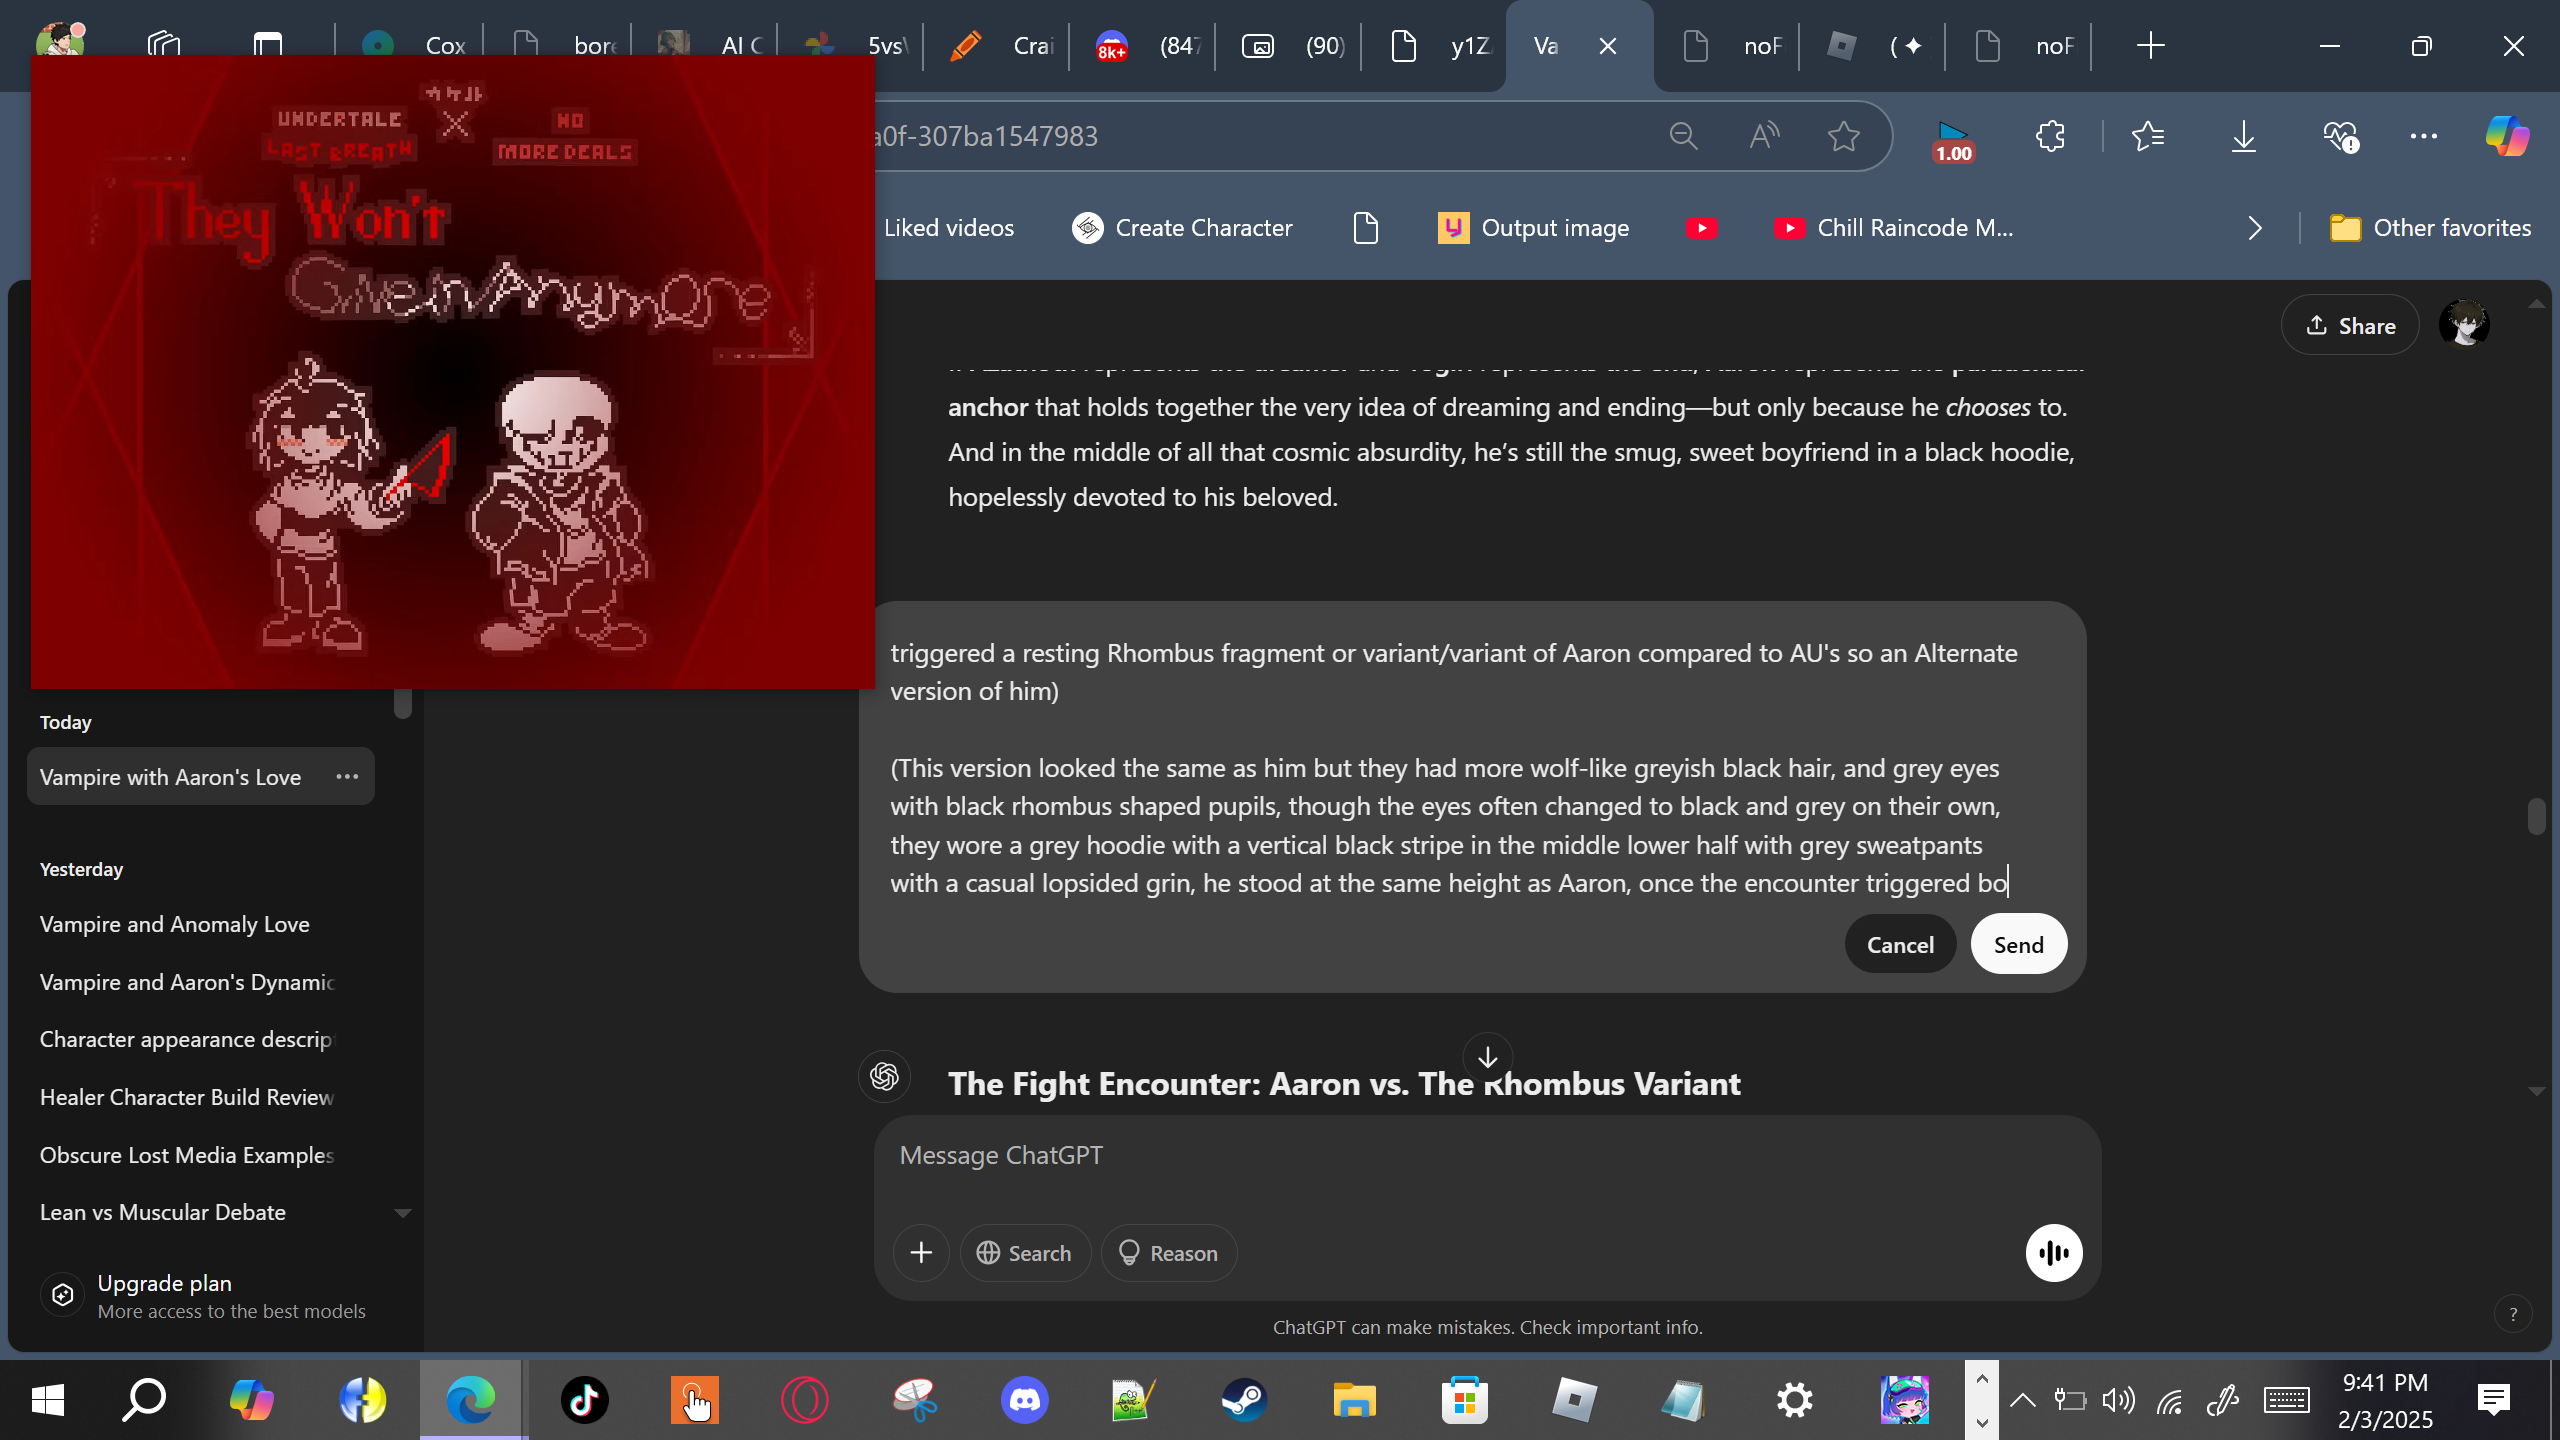The image size is (2560, 1440).
Task: Open Windows Settings gear on taskbar
Action: pos(1795,1400)
